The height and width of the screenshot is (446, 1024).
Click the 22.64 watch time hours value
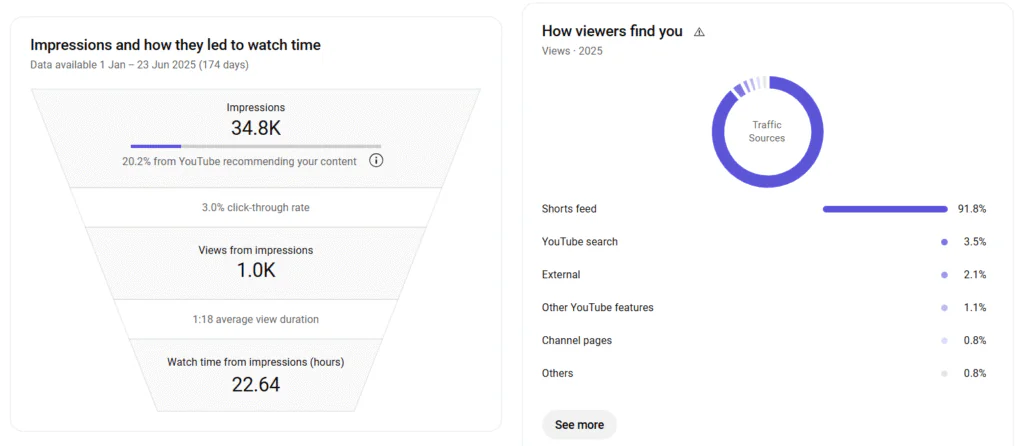256,384
